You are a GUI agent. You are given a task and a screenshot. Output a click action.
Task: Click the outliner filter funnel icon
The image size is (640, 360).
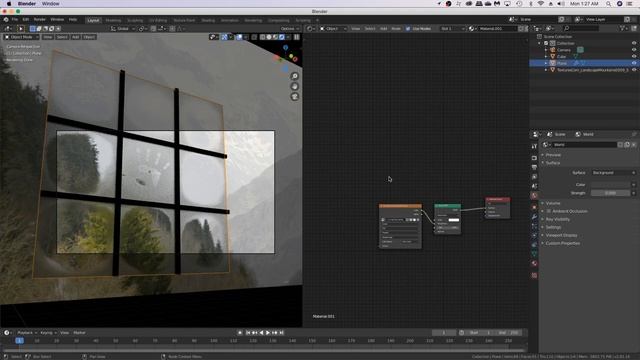point(622,28)
